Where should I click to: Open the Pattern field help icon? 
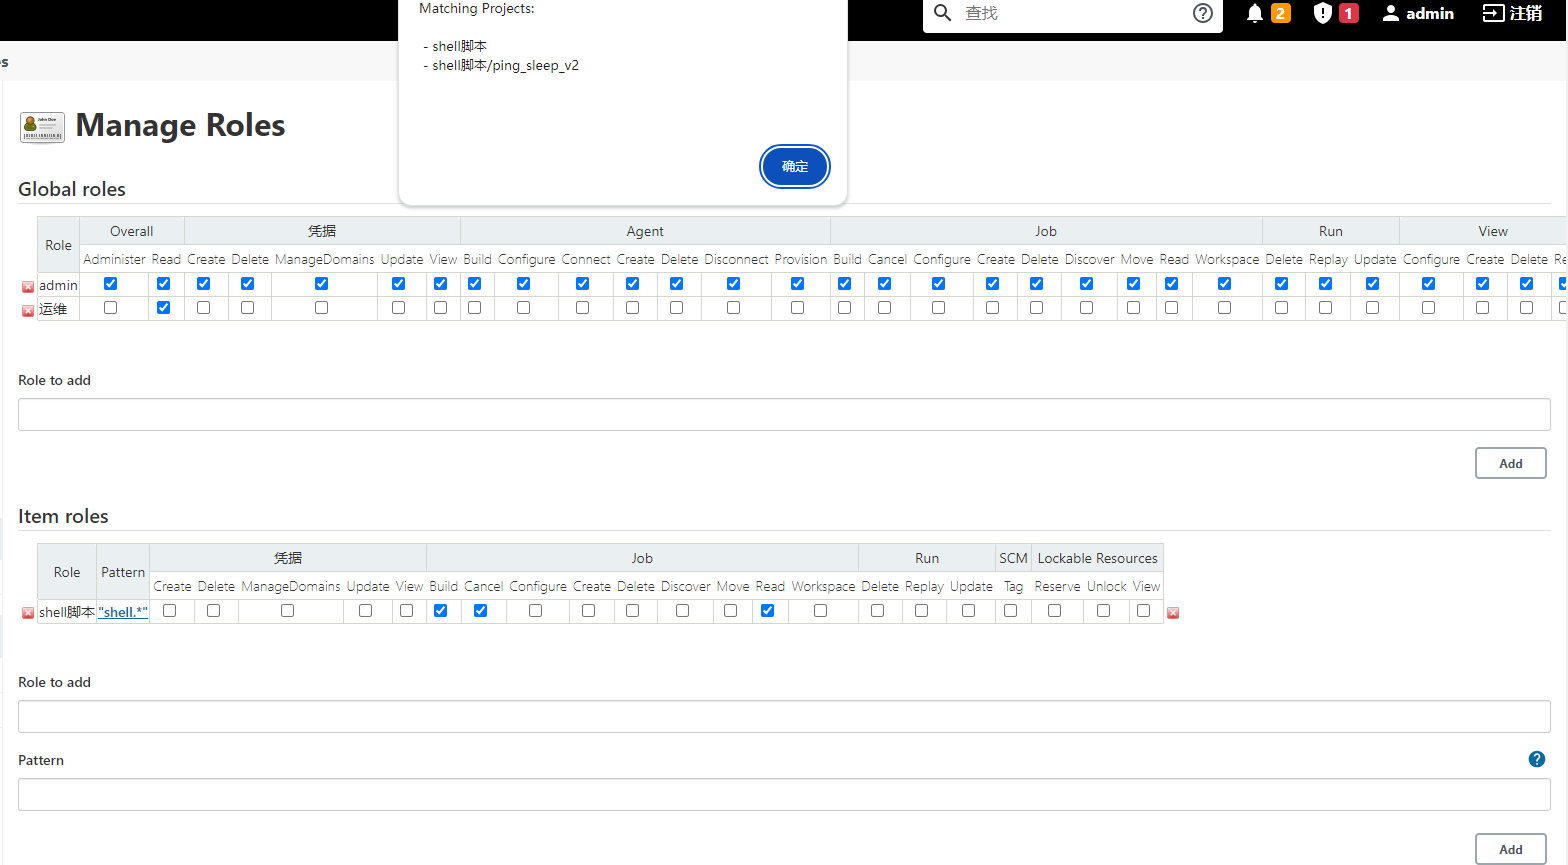pyautogui.click(x=1537, y=760)
